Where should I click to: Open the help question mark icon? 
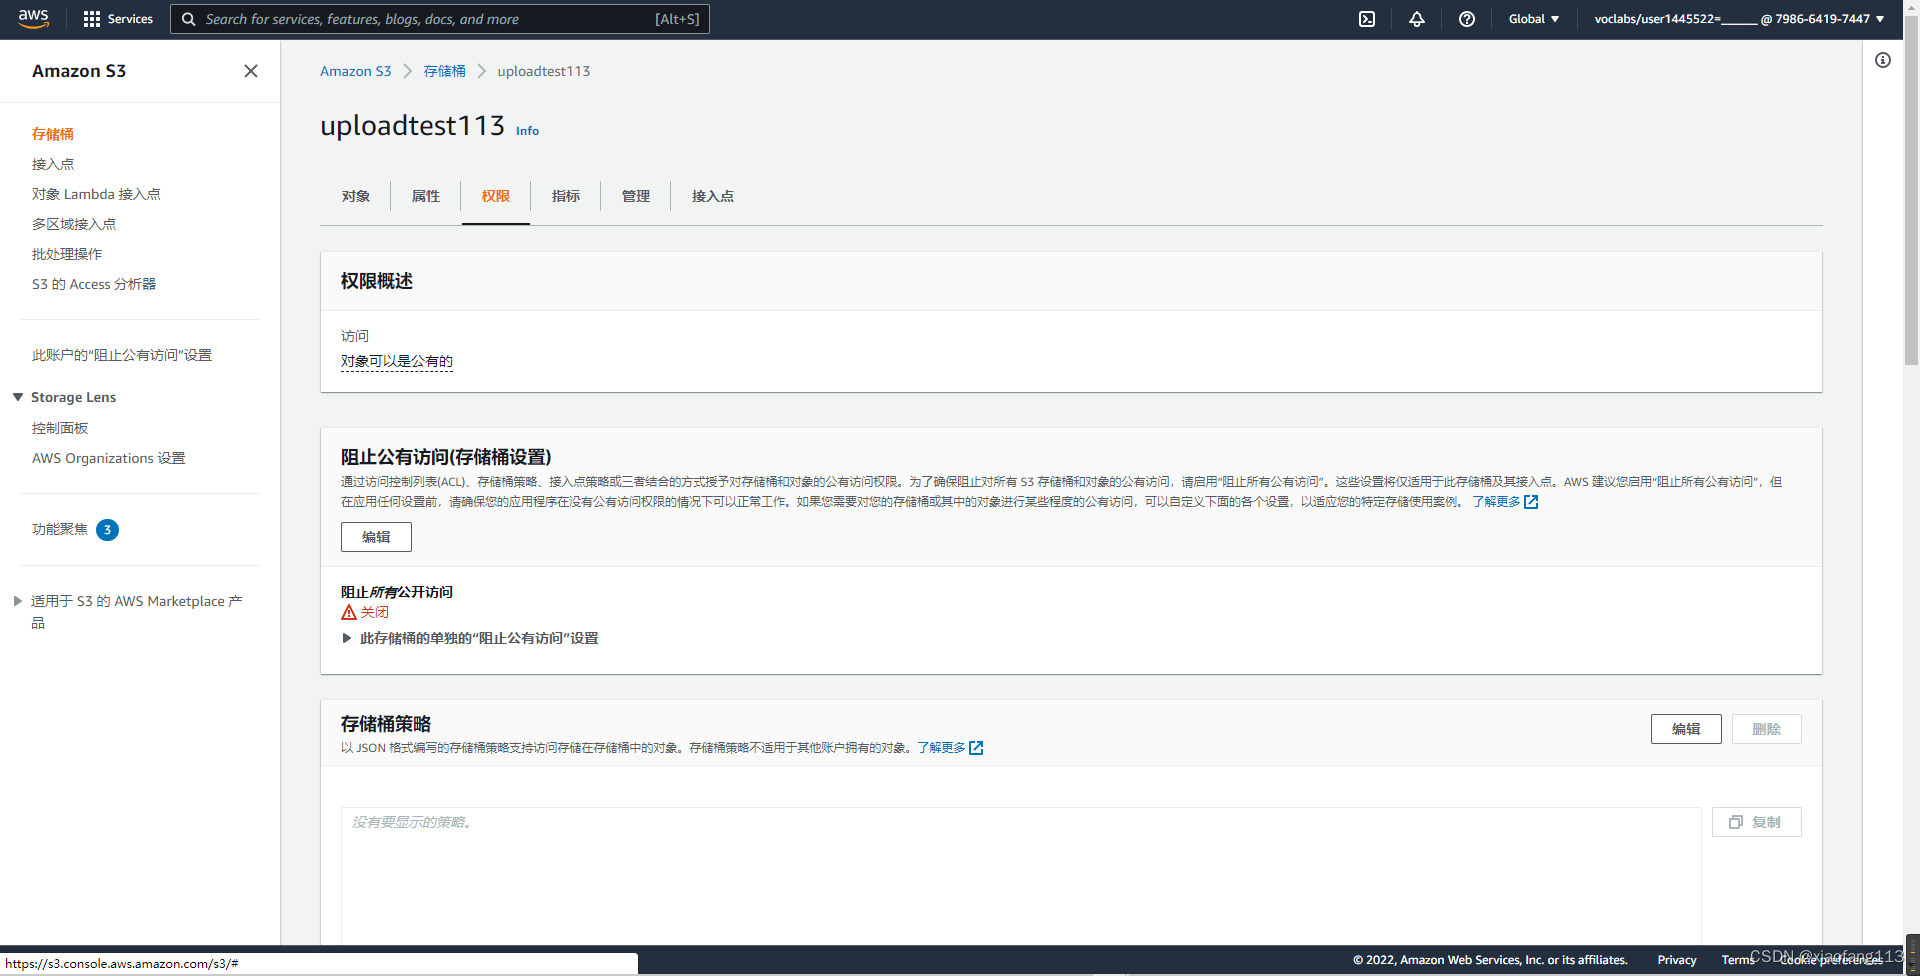pos(1467,19)
